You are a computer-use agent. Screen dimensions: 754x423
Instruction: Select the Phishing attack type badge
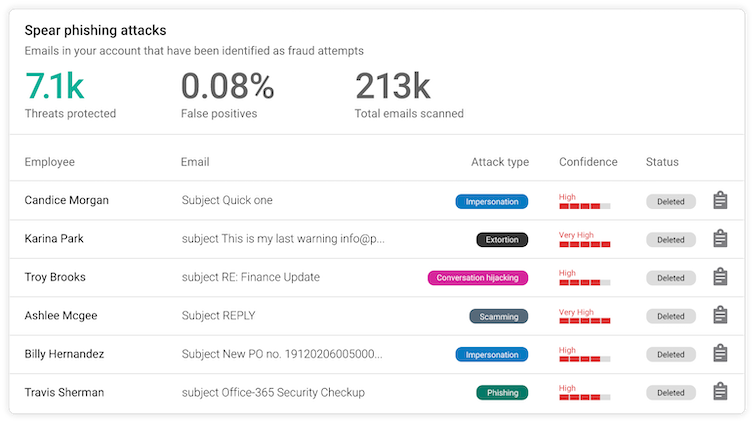click(x=502, y=393)
